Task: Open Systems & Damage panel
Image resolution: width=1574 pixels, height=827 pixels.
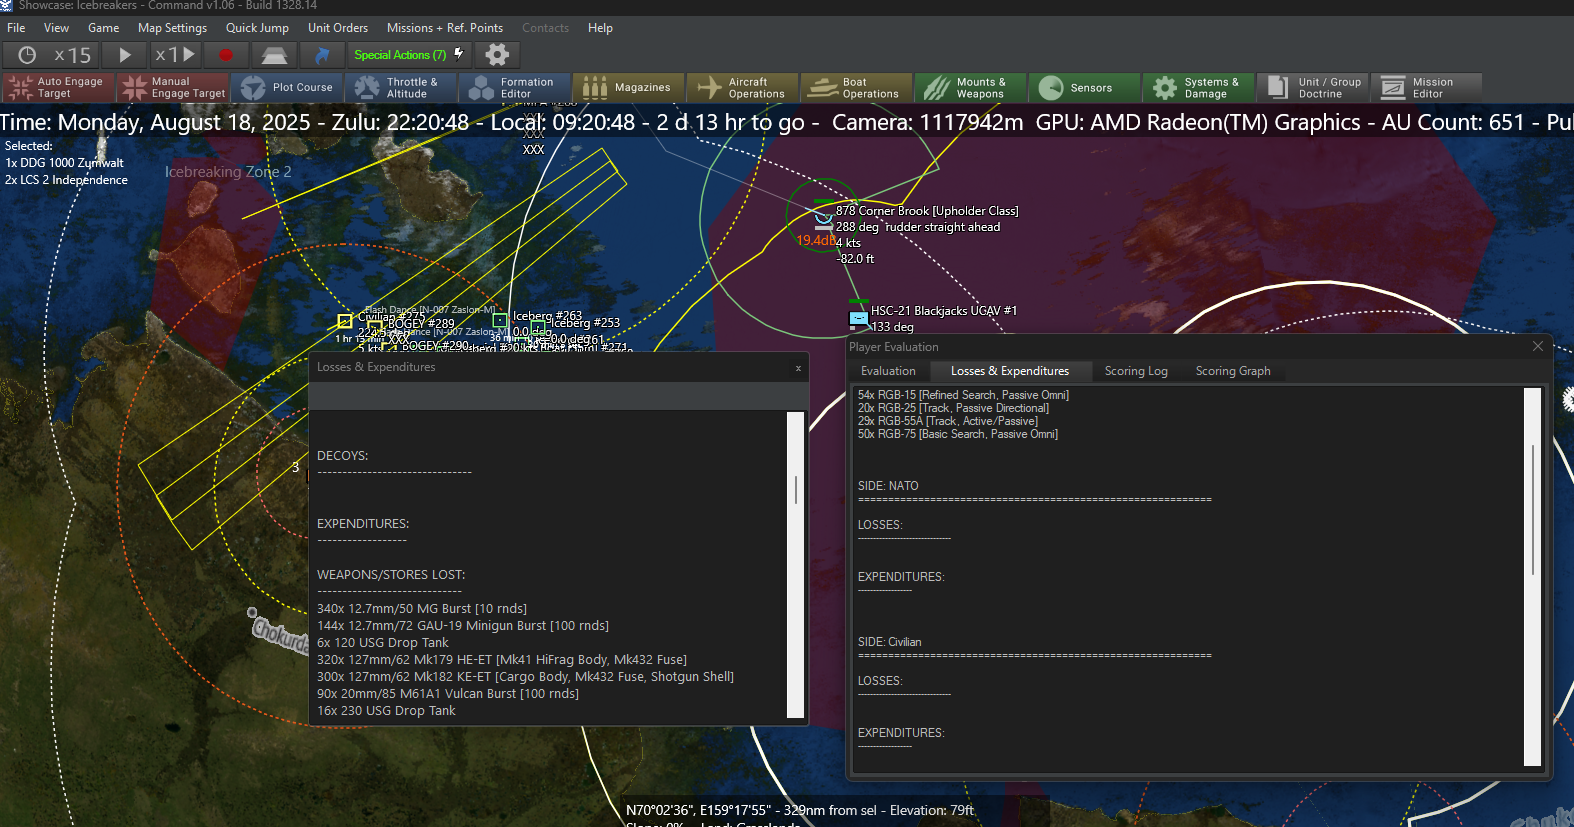Action: [1199, 88]
